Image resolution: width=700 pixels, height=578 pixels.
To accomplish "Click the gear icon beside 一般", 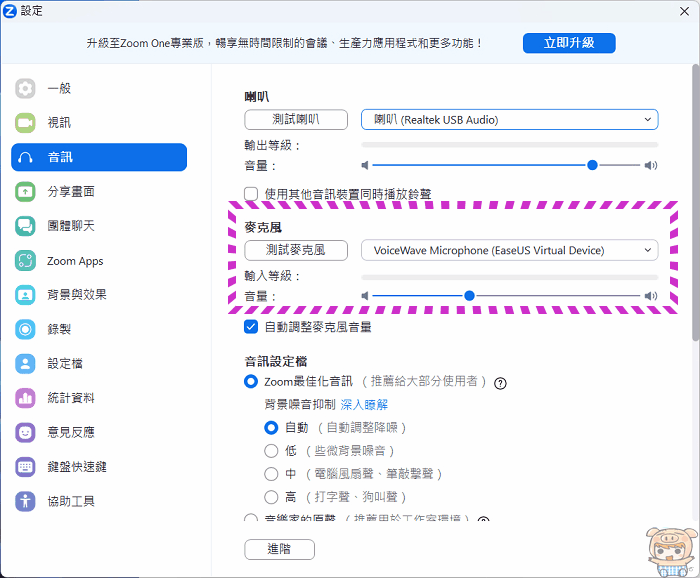I will [25, 88].
